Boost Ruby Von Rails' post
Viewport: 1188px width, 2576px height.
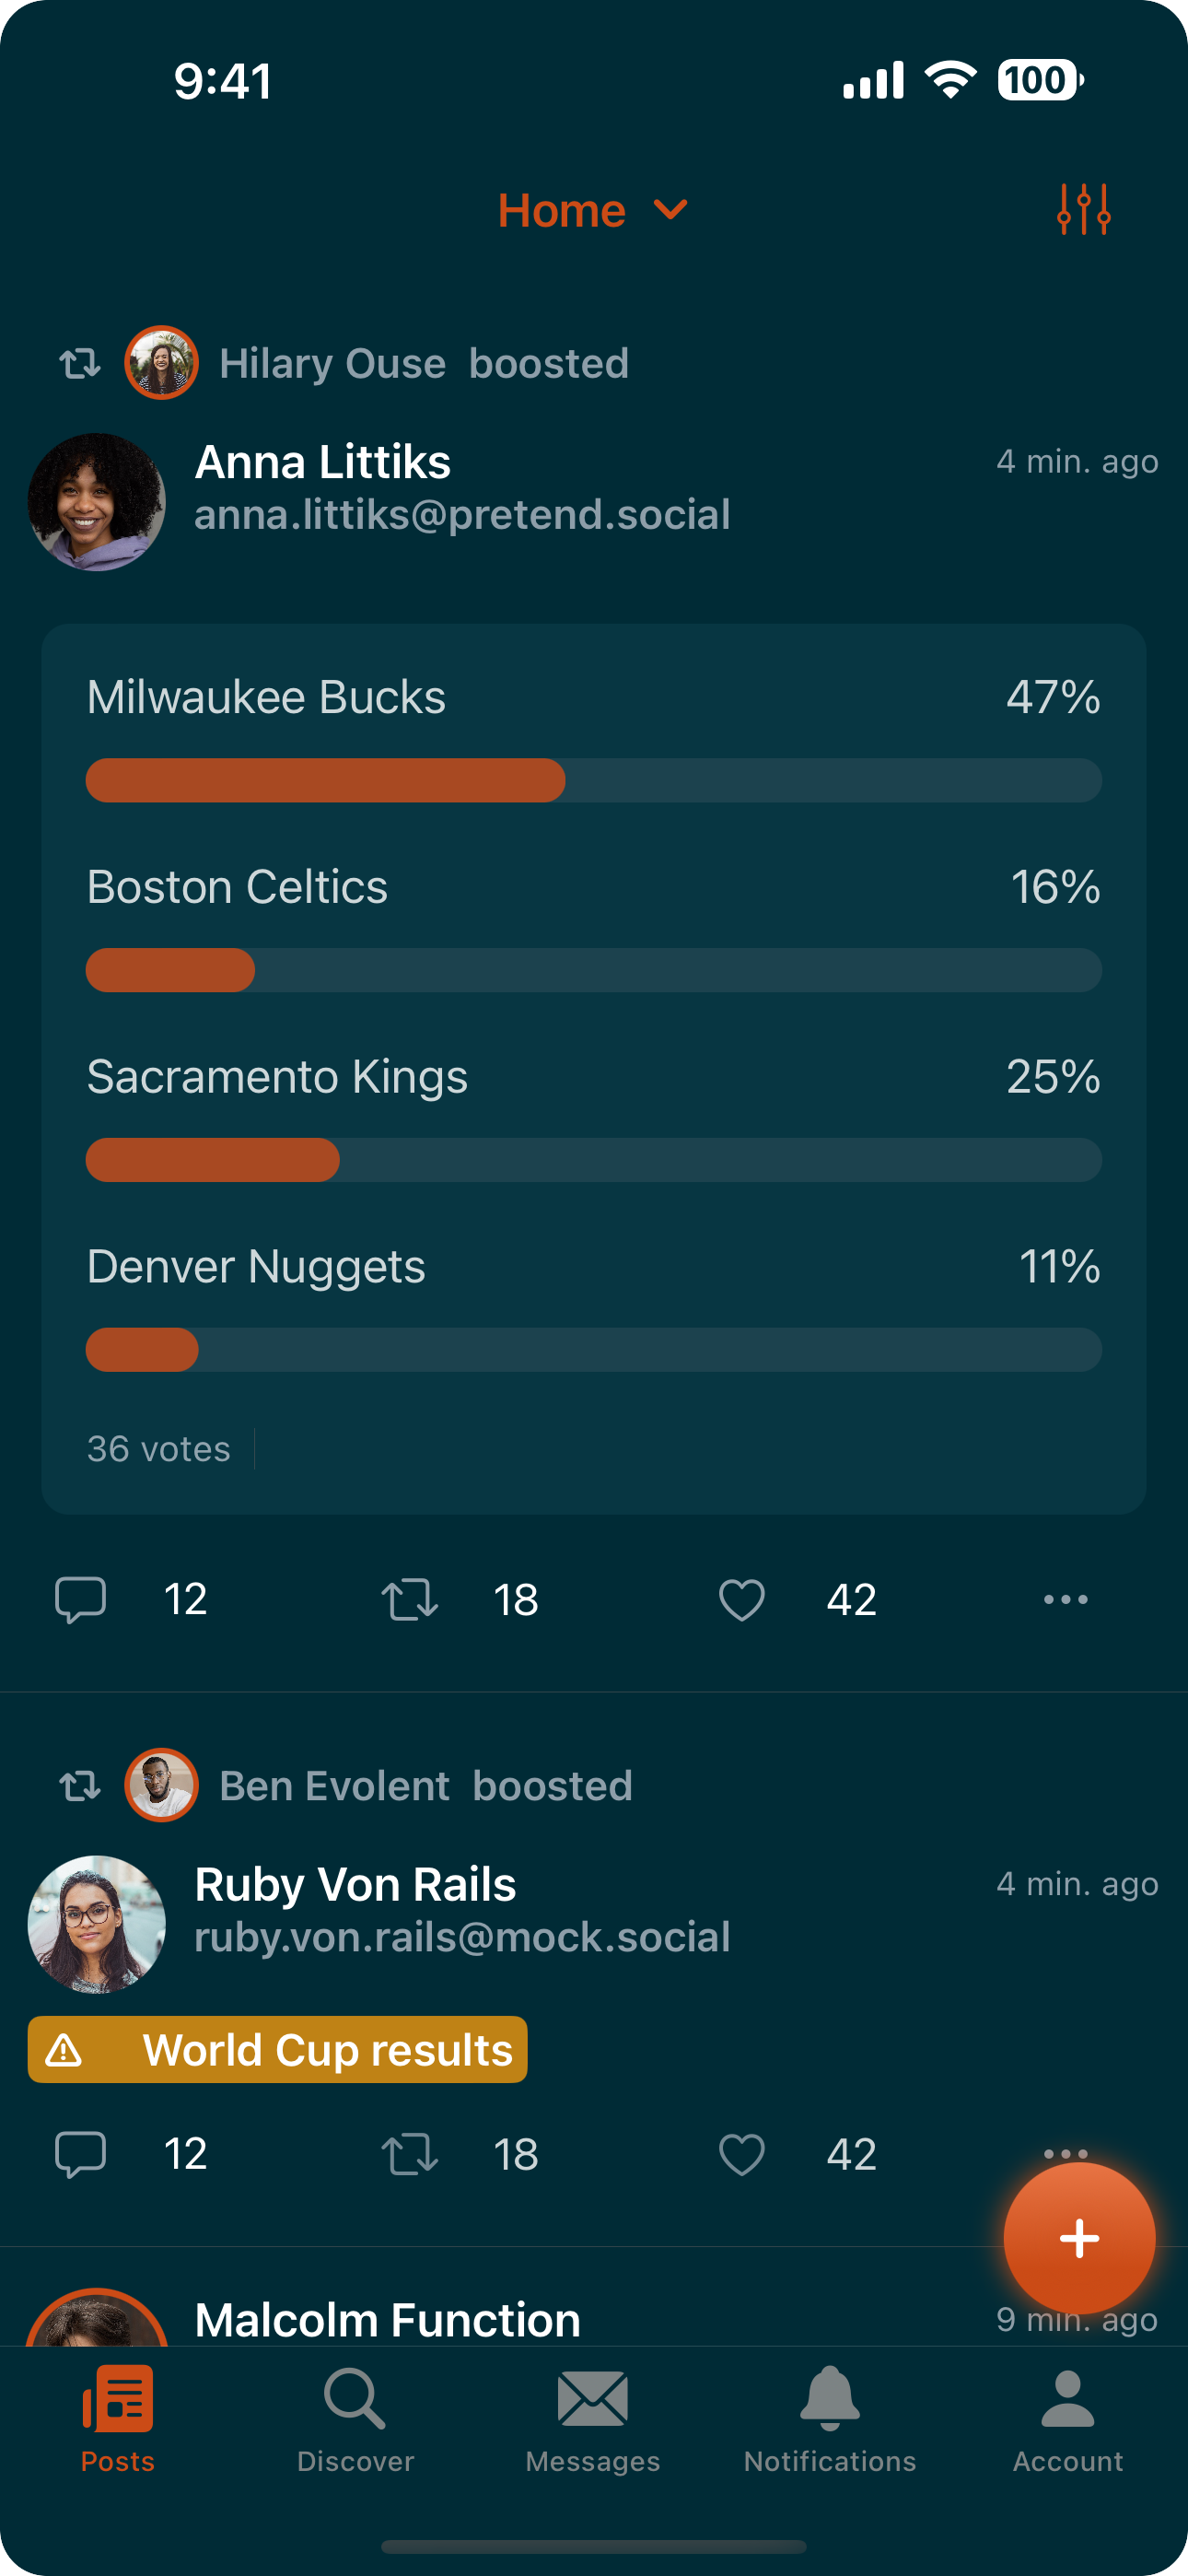click(x=410, y=2153)
